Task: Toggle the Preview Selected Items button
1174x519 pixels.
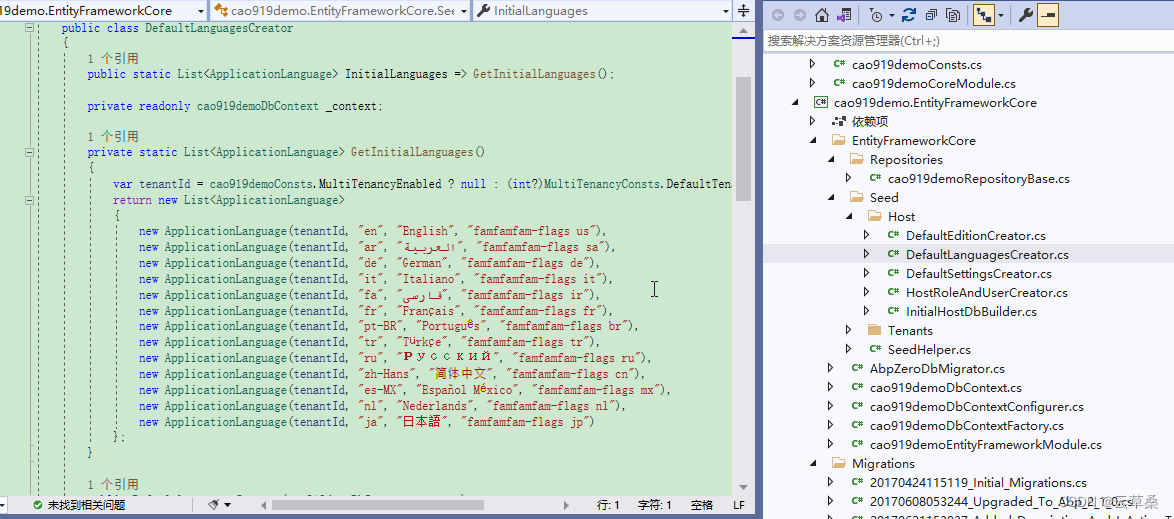Action: [x=1048, y=15]
